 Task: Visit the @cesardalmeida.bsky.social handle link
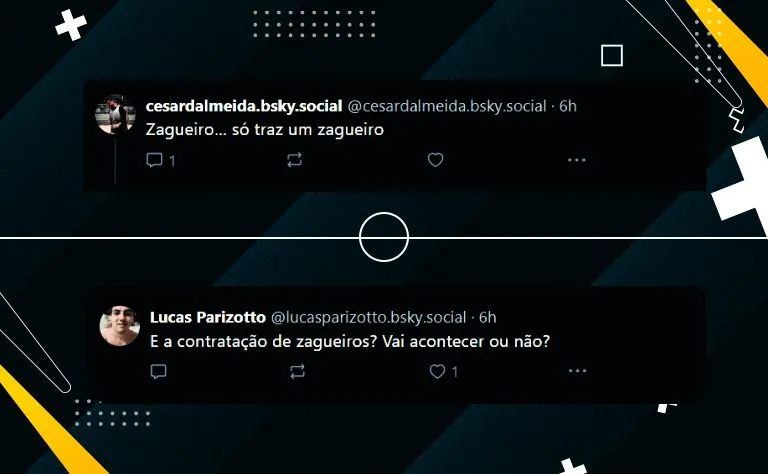(x=447, y=106)
